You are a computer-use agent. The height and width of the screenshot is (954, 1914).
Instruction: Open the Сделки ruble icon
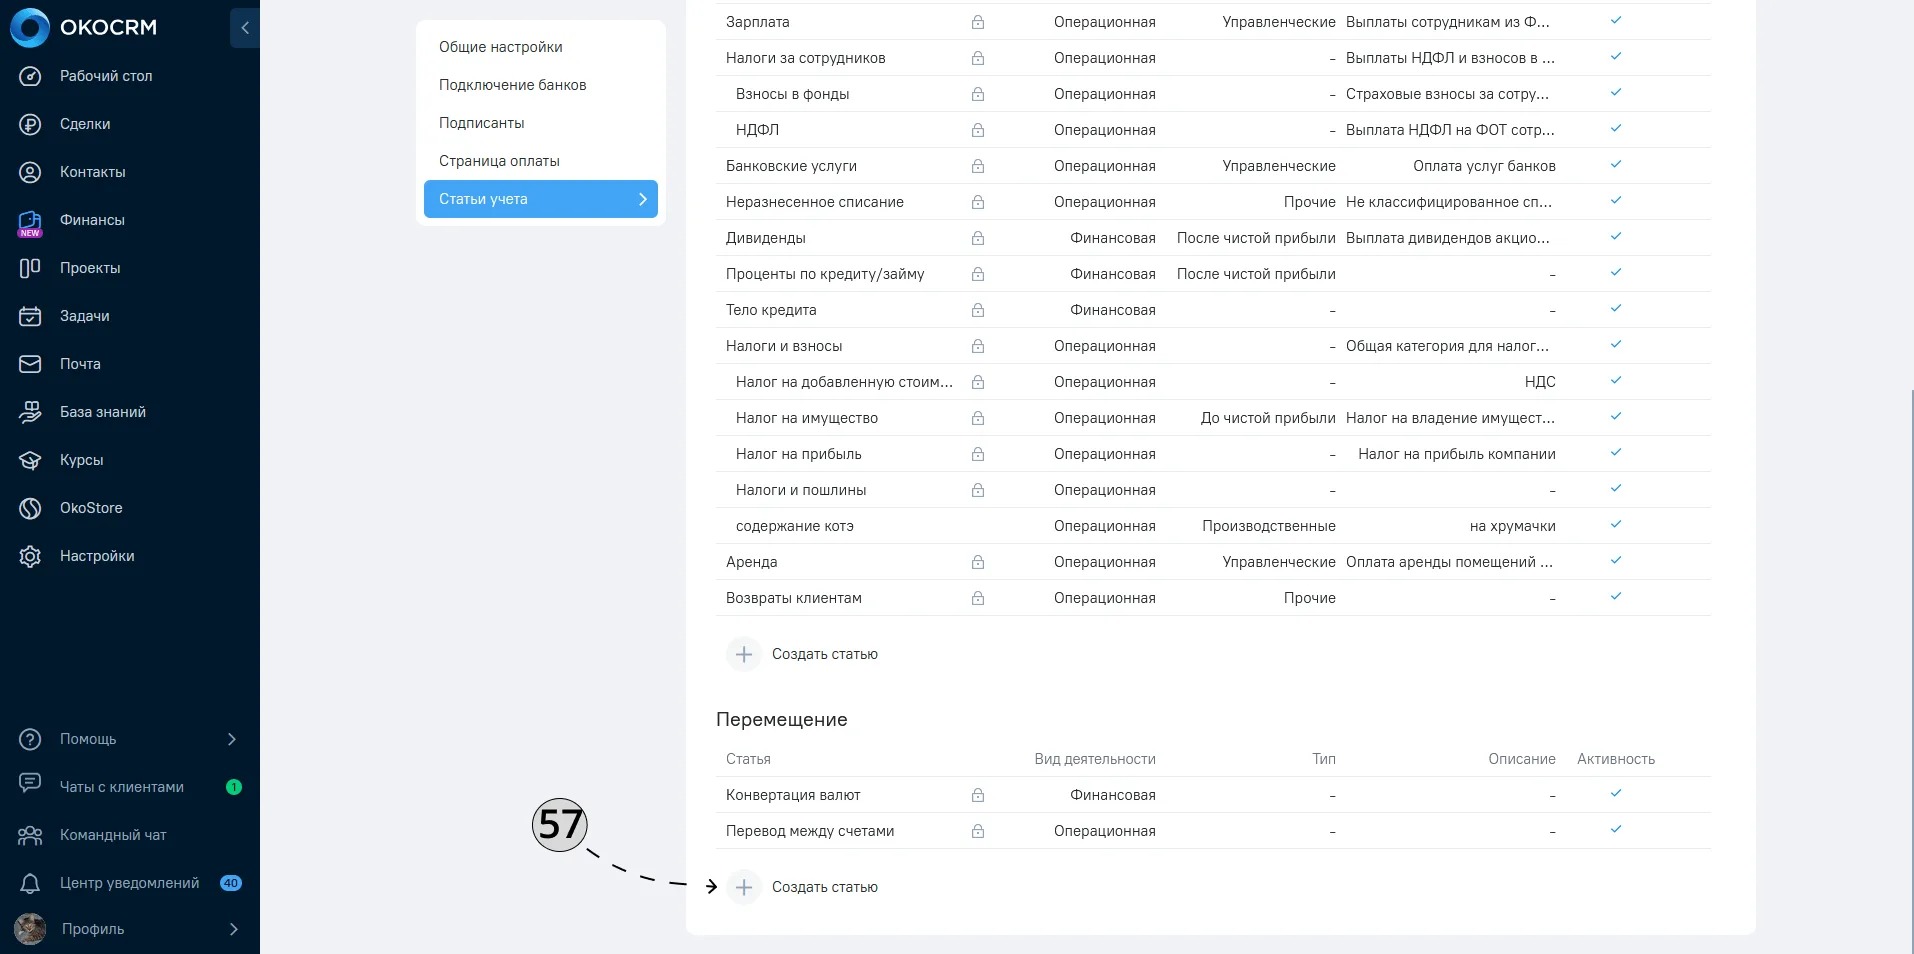pos(30,124)
